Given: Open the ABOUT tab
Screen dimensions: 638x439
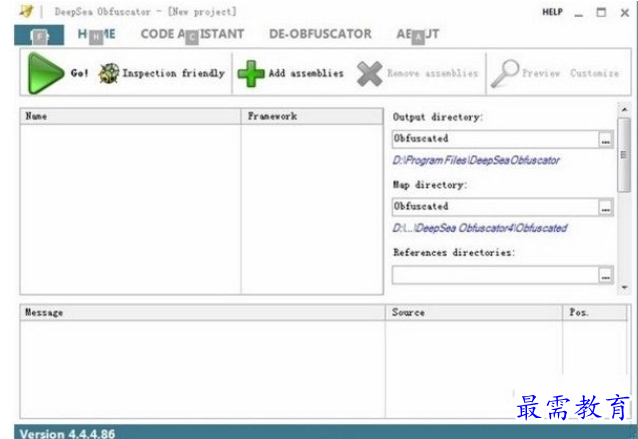Looking at the screenshot, I should (x=418, y=34).
